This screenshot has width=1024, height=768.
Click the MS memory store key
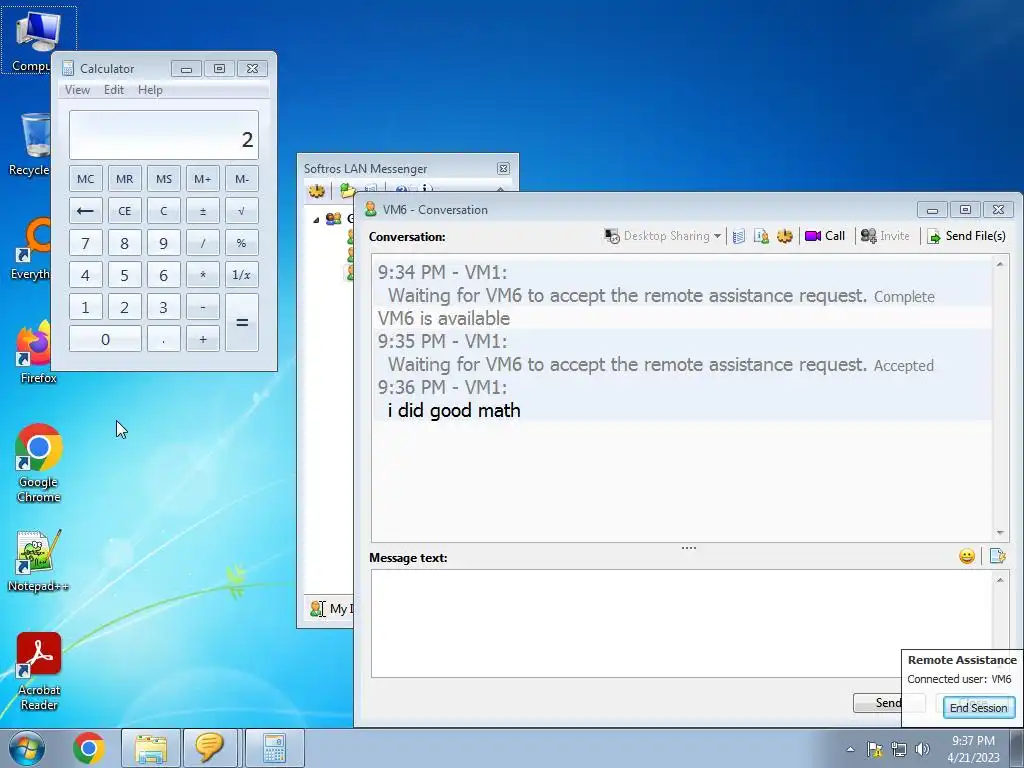164,179
